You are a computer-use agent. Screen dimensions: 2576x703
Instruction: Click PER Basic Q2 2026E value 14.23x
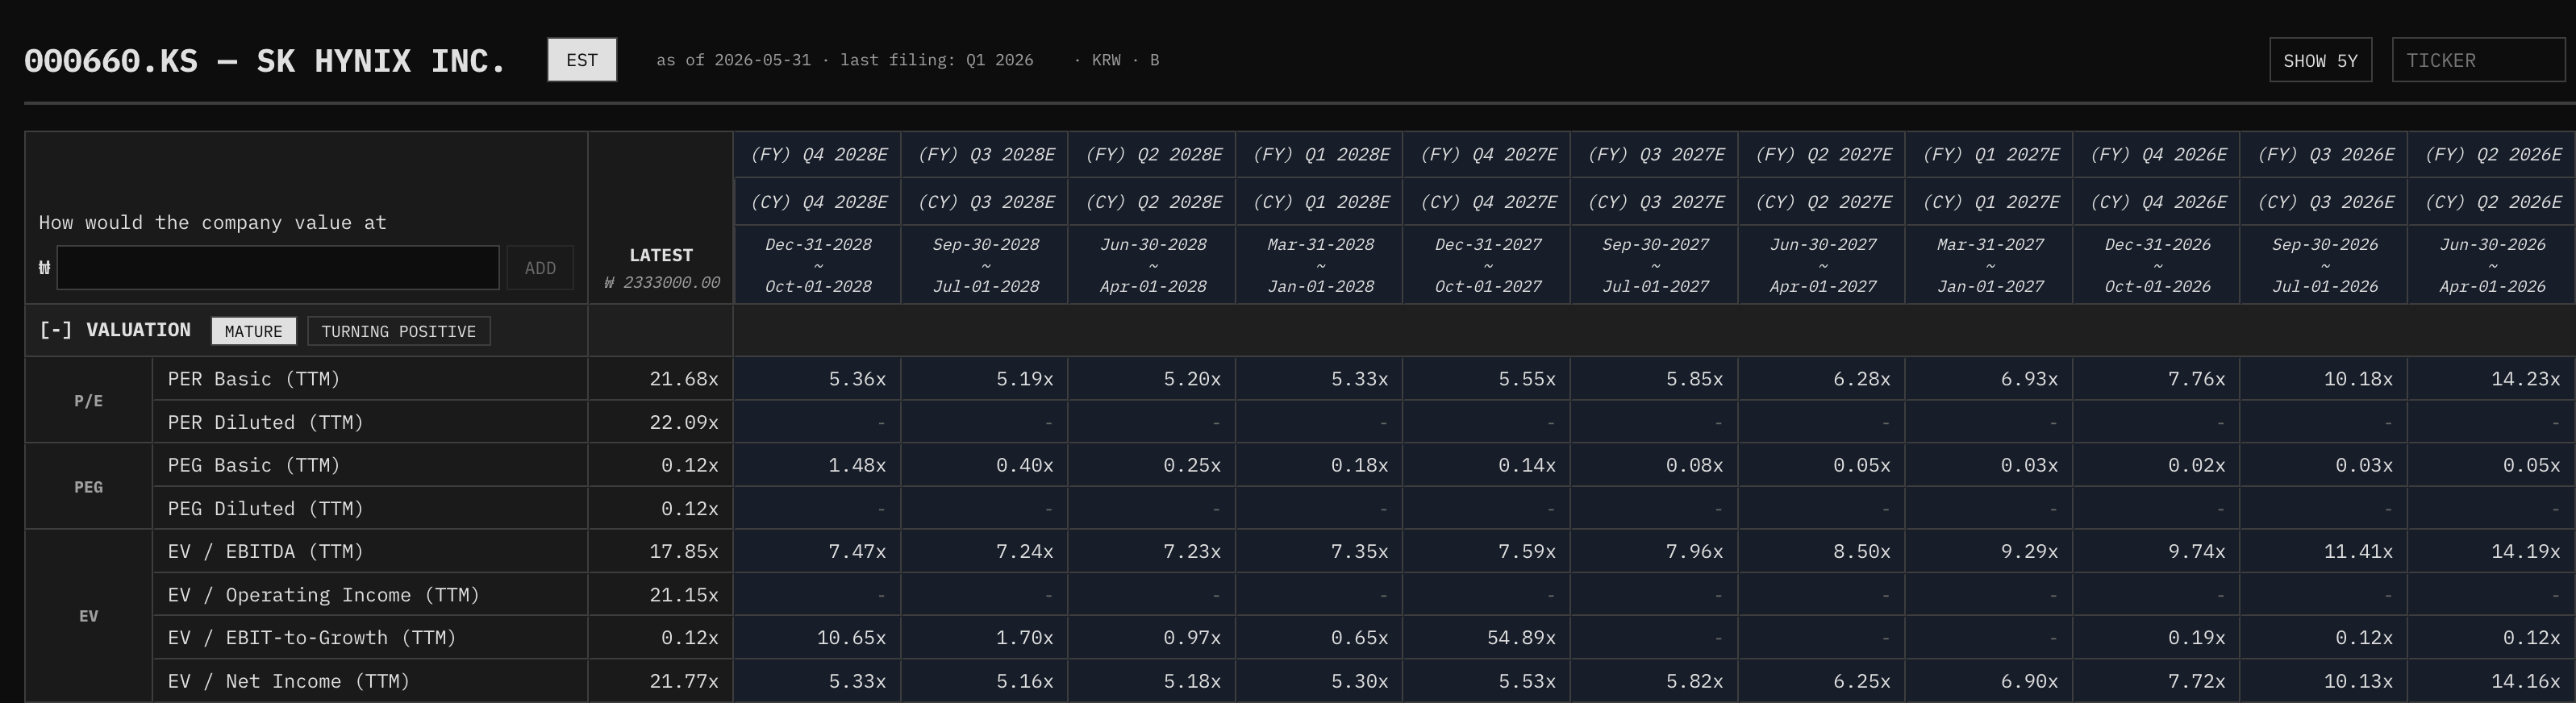tap(2526, 379)
